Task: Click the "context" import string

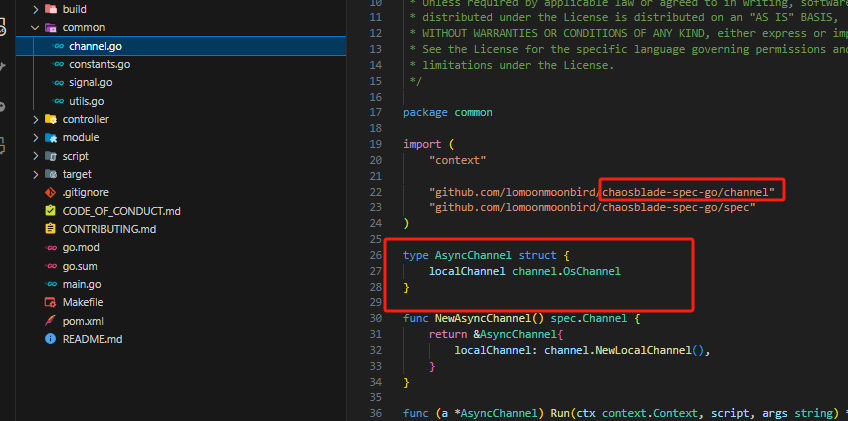Action: tap(458, 160)
